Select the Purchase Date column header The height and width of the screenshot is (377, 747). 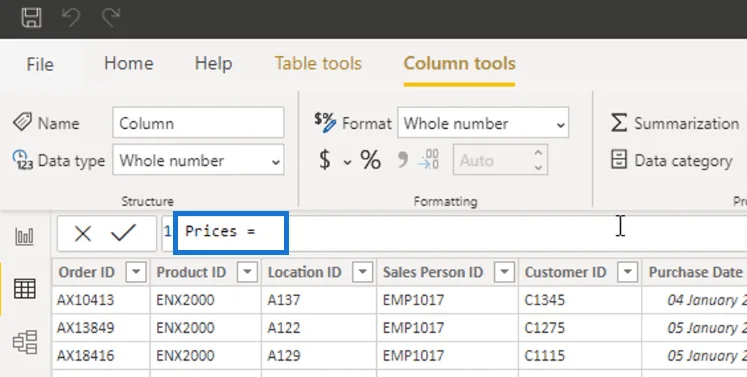696,272
